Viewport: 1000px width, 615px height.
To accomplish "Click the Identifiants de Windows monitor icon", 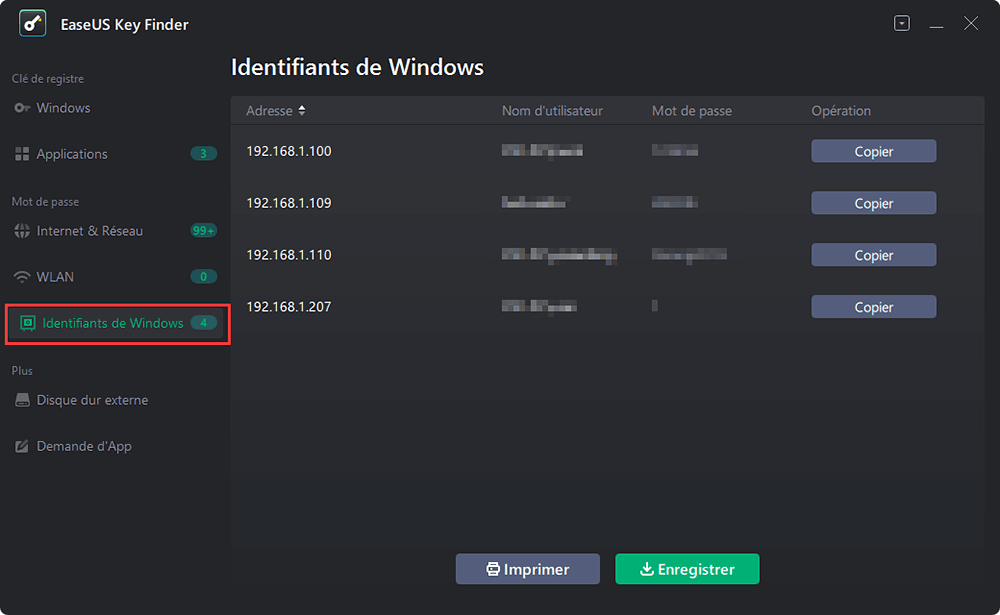I will [28, 323].
